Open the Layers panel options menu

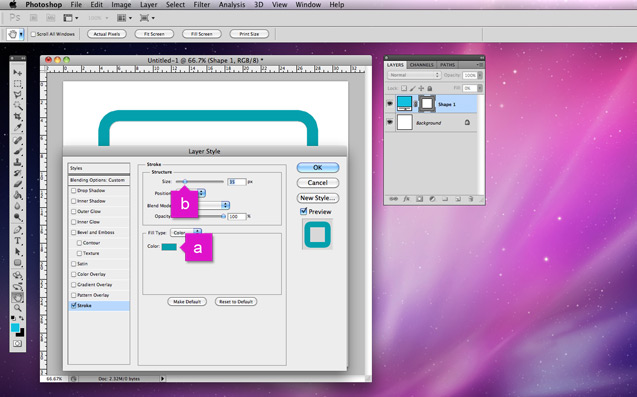point(480,65)
